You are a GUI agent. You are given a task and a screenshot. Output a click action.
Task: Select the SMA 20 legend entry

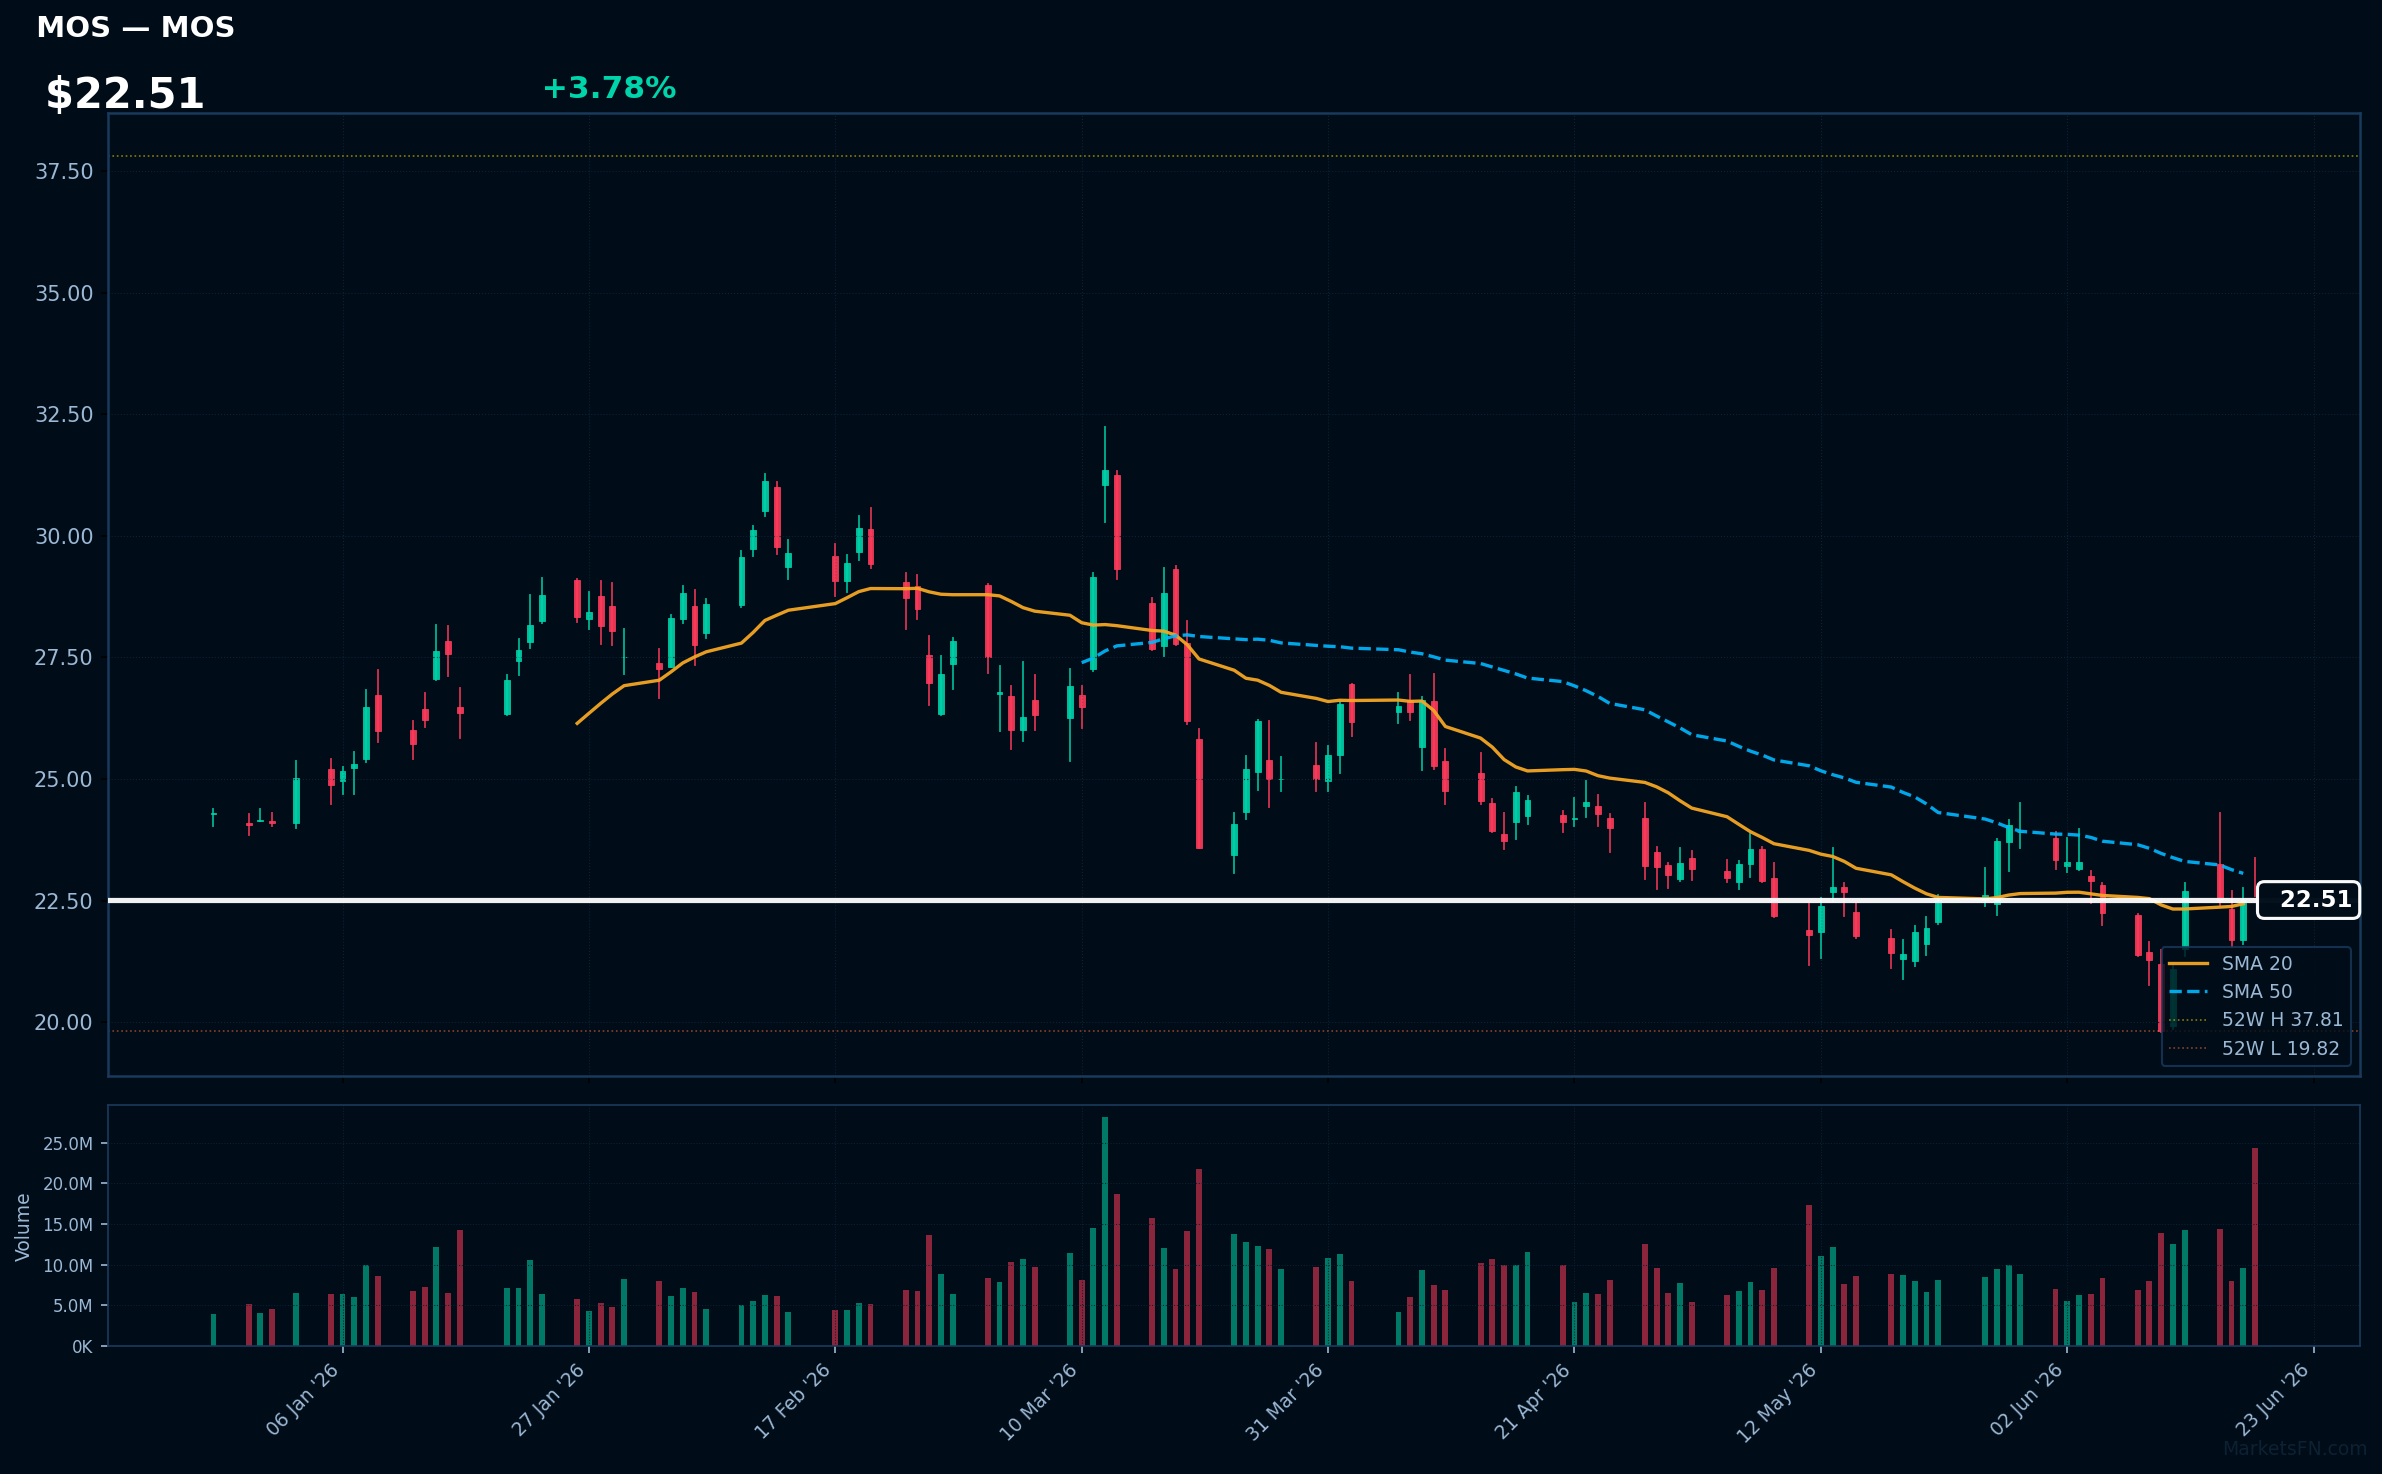coord(2256,963)
